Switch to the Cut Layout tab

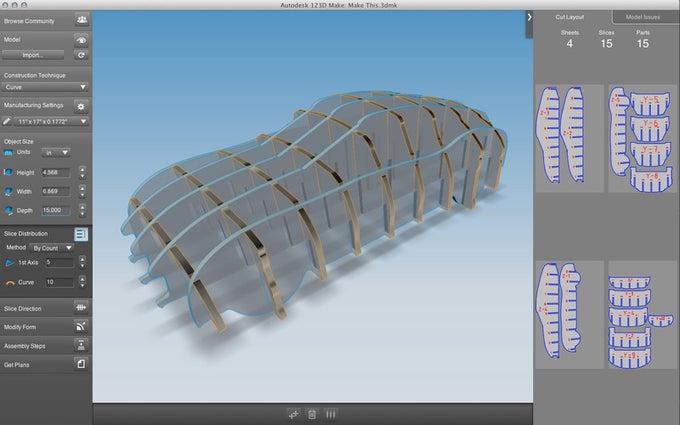pos(570,17)
